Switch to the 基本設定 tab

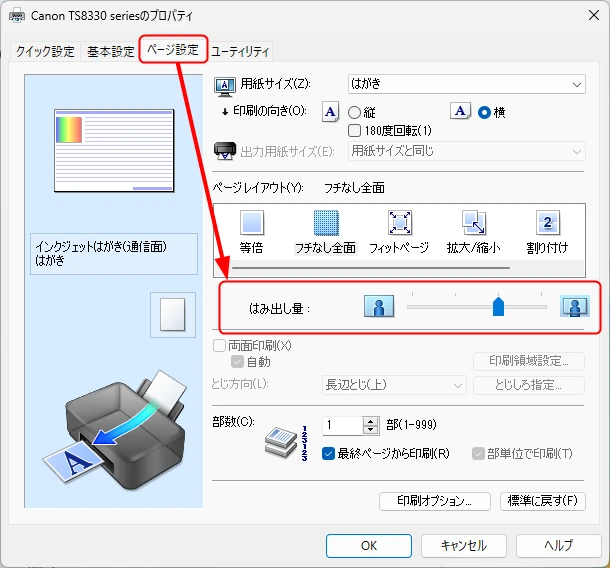[110, 52]
